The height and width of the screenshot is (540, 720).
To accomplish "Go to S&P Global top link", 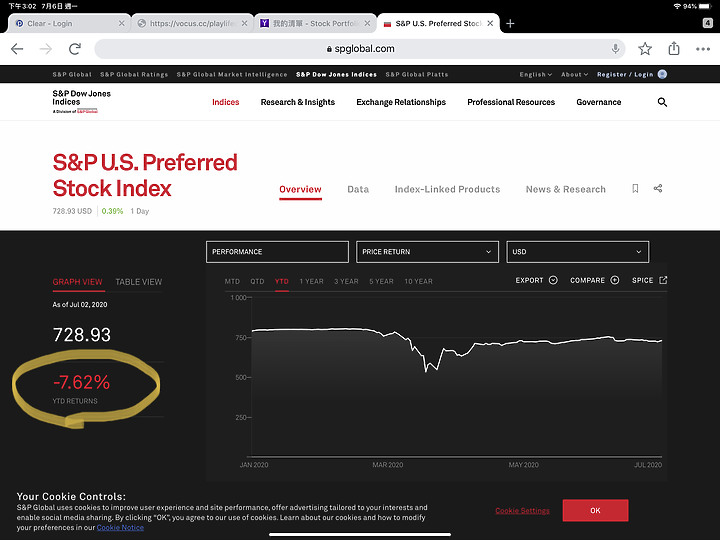I will pos(72,74).
